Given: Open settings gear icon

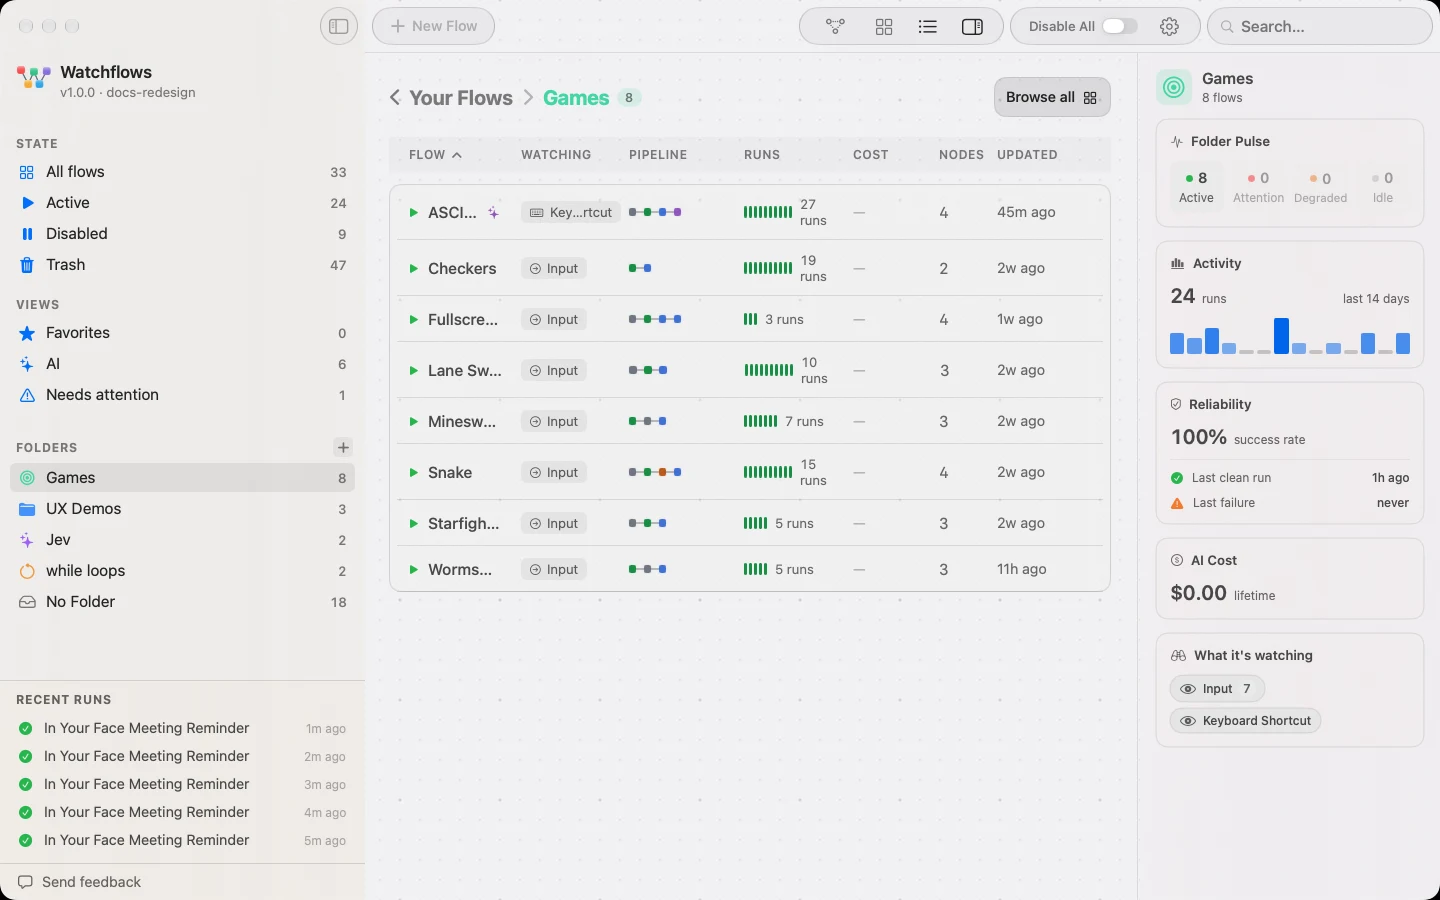Looking at the screenshot, I should [1170, 27].
